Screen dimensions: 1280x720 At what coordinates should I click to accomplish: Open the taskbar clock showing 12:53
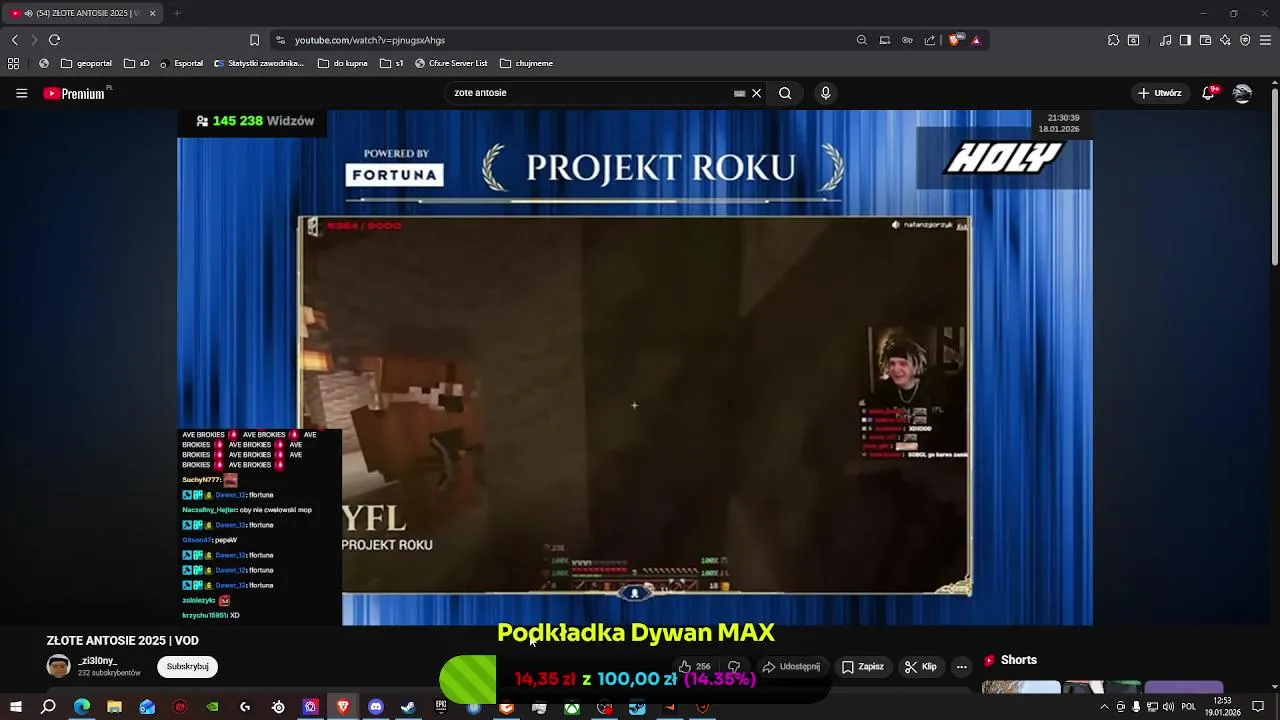click(x=1222, y=707)
